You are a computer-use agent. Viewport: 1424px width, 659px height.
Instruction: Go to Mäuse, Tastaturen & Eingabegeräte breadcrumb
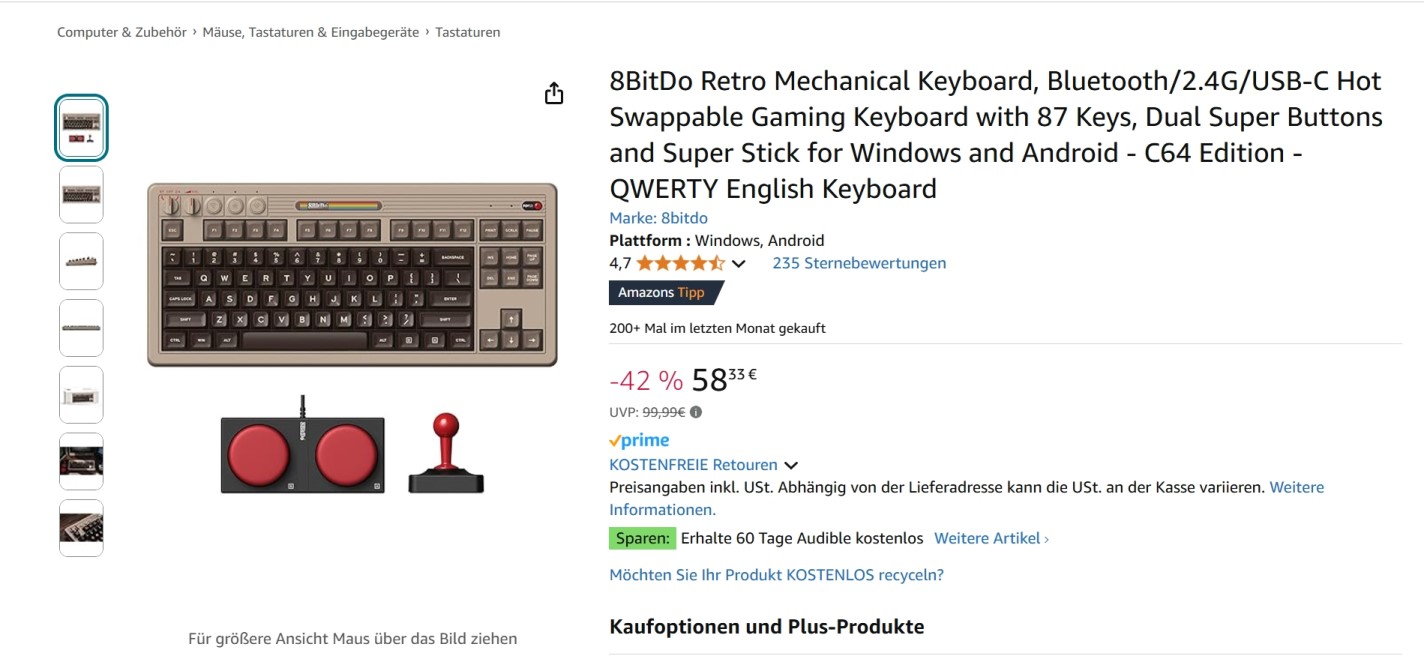311,32
